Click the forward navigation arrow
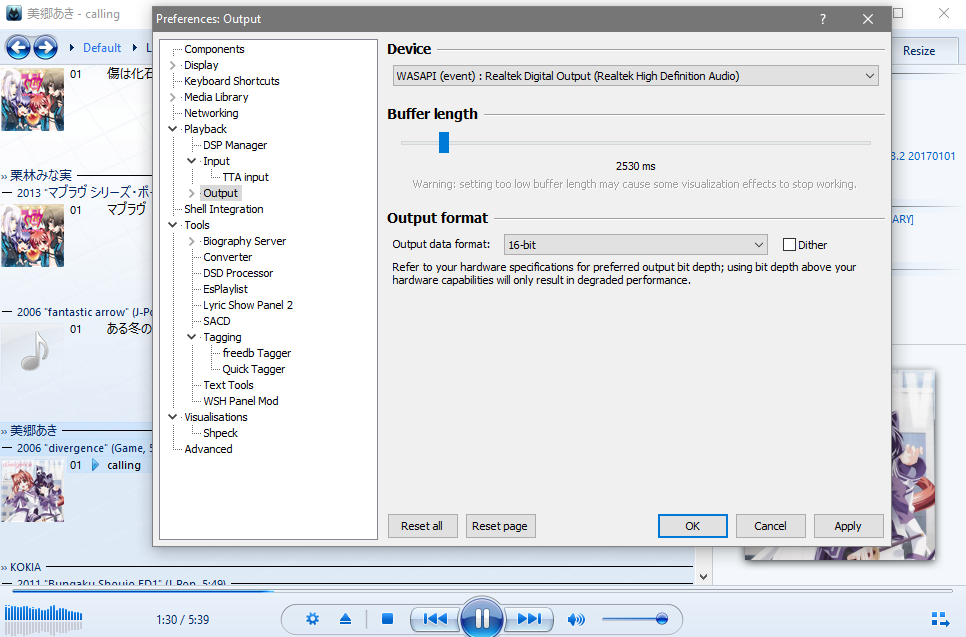 (x=45, y=47)
